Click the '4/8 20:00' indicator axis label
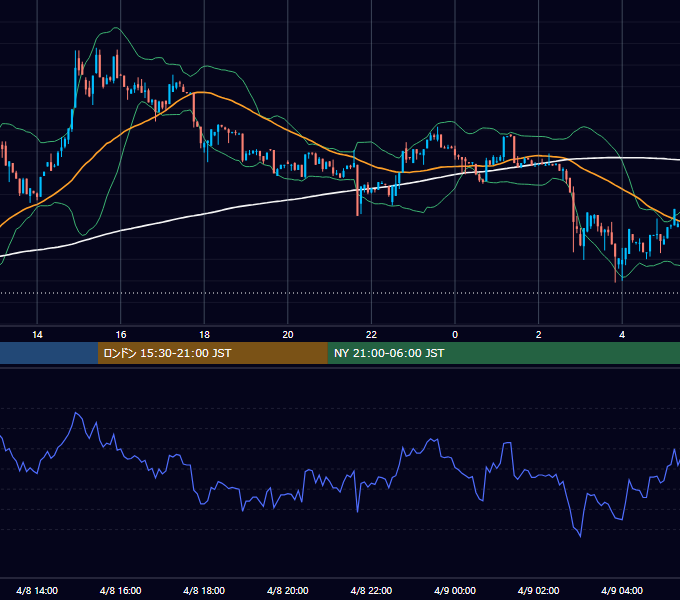 [288, 590]
